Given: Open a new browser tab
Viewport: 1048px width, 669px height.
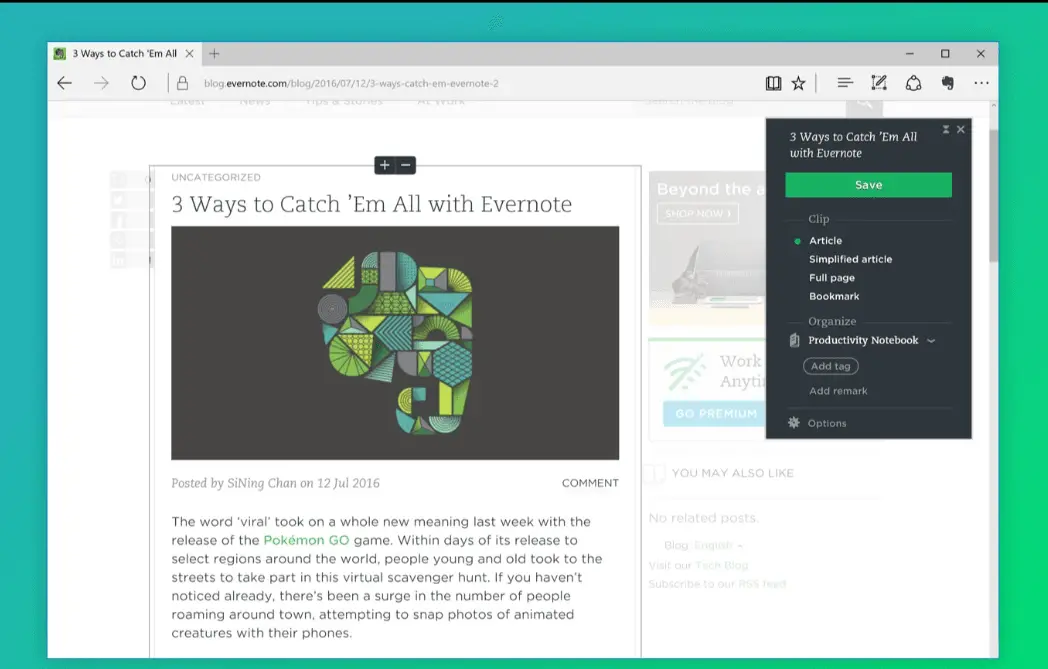Looking at the screenshot, I should 214,53.
